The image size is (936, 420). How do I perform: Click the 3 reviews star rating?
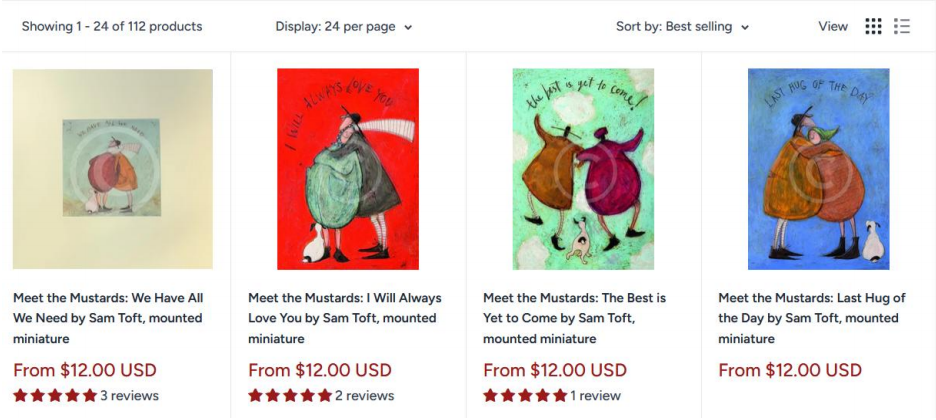(x=55, y=396)
